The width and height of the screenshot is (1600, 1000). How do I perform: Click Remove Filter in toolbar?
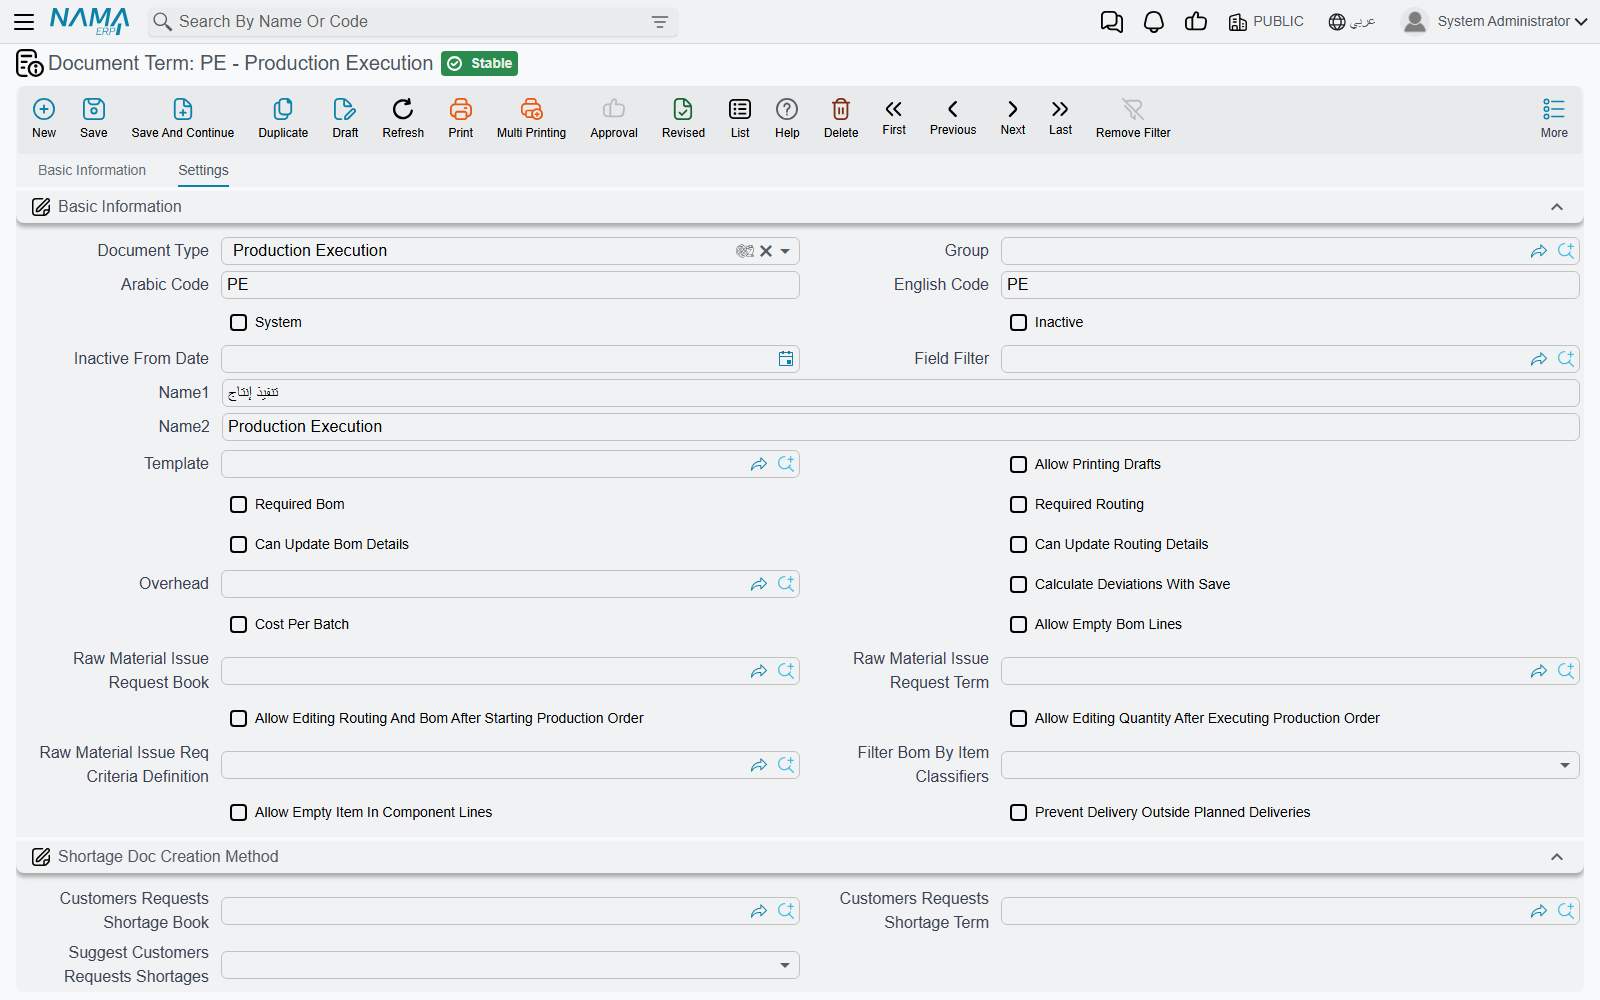(x=1133, y=118)
